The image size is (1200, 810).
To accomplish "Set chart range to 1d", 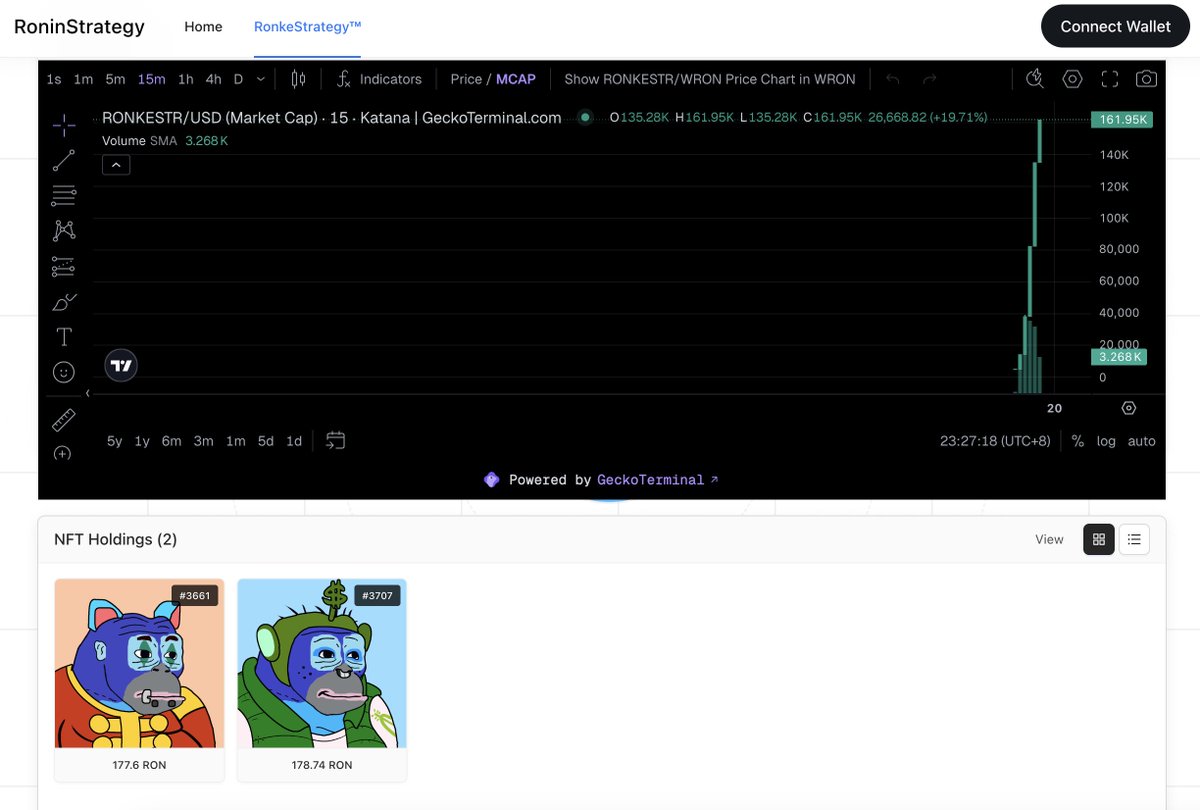I will click(294, 441).
